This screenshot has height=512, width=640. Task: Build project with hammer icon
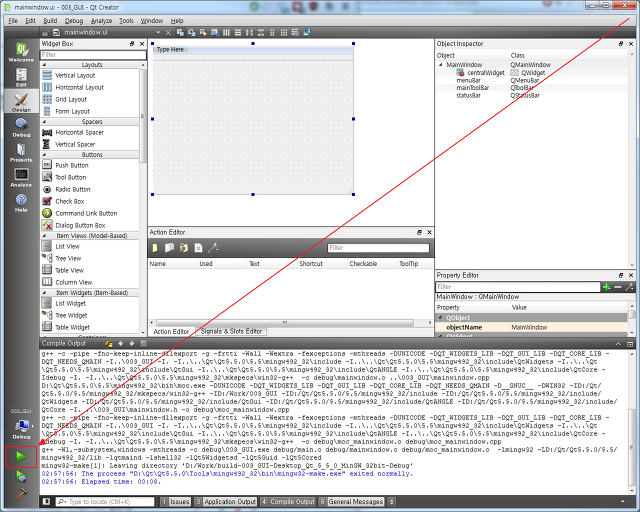click(21, 494)
